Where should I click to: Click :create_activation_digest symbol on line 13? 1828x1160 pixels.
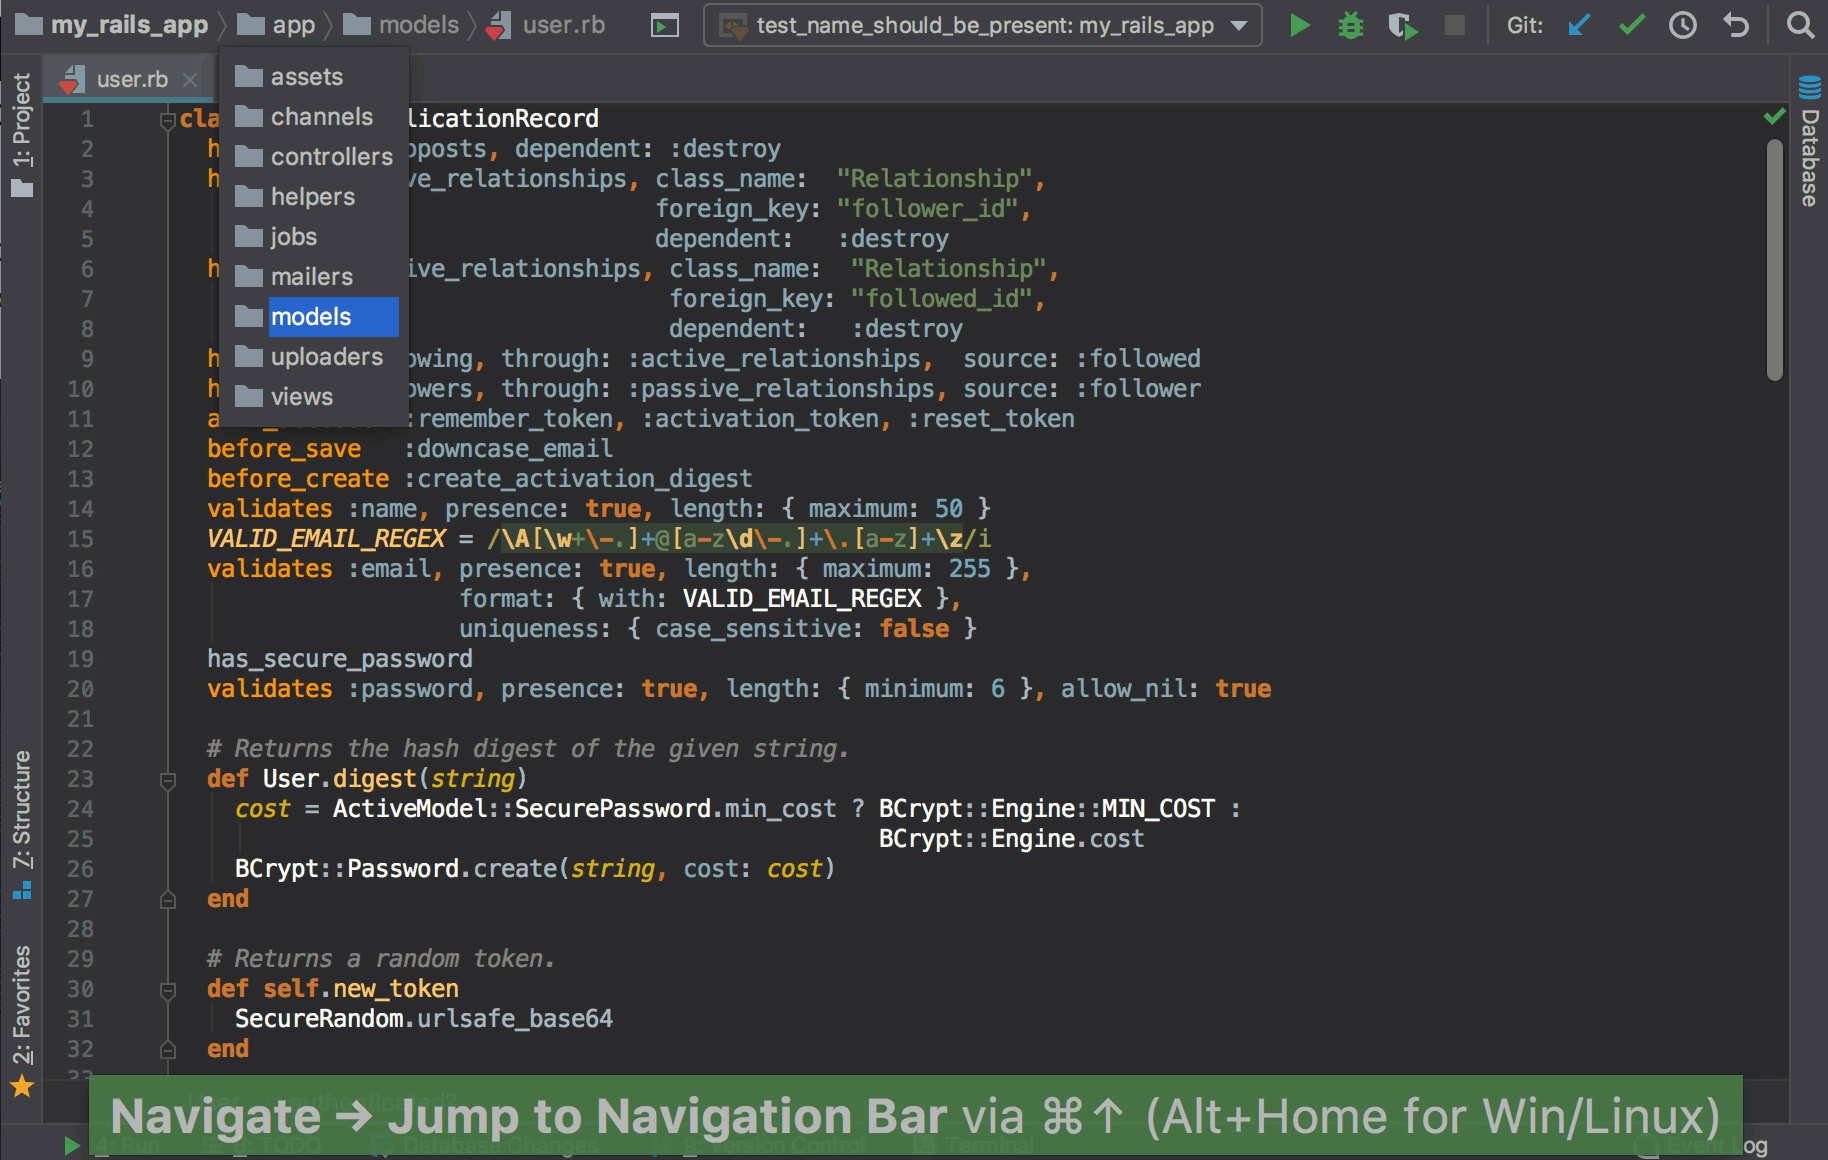(x=578, y=479)
